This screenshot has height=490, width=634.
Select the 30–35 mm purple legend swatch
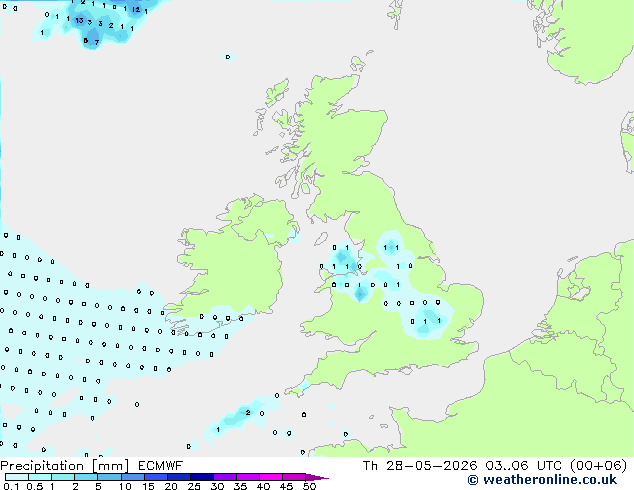[x=225, y=477]
